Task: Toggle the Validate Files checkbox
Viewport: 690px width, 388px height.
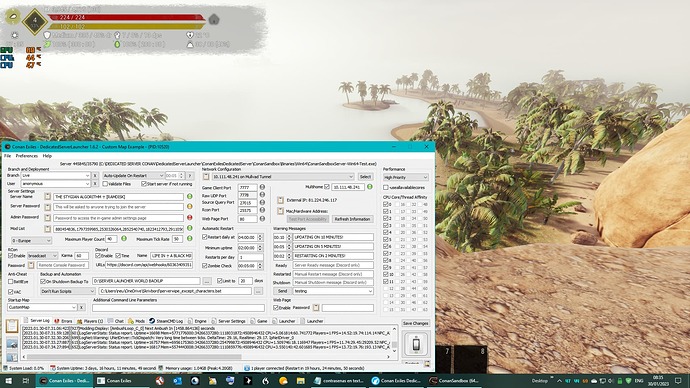Action: (x=105, y=184)
